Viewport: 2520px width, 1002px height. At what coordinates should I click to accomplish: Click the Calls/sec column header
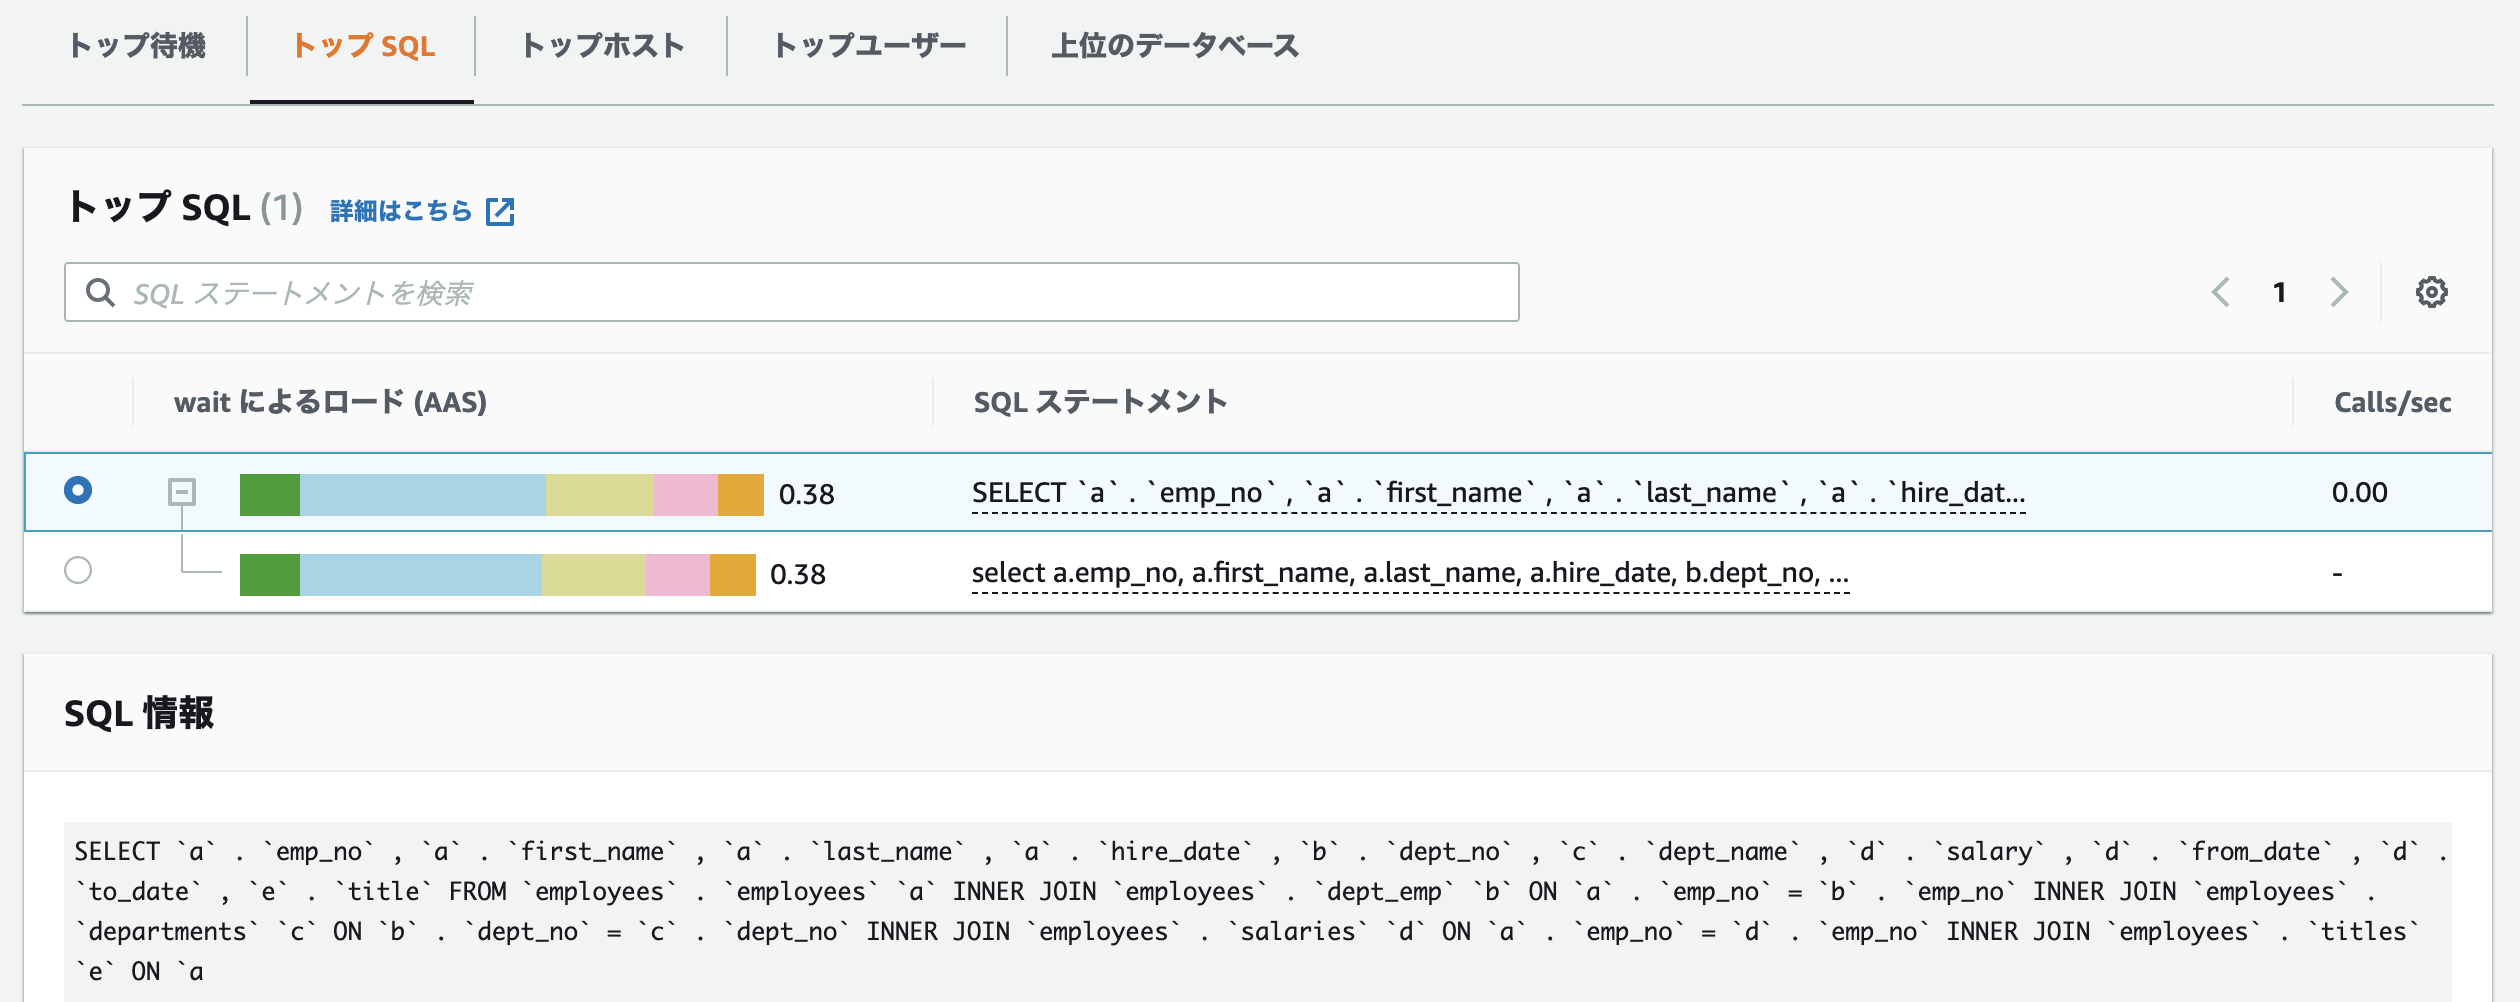click(x=2392, y=402)
